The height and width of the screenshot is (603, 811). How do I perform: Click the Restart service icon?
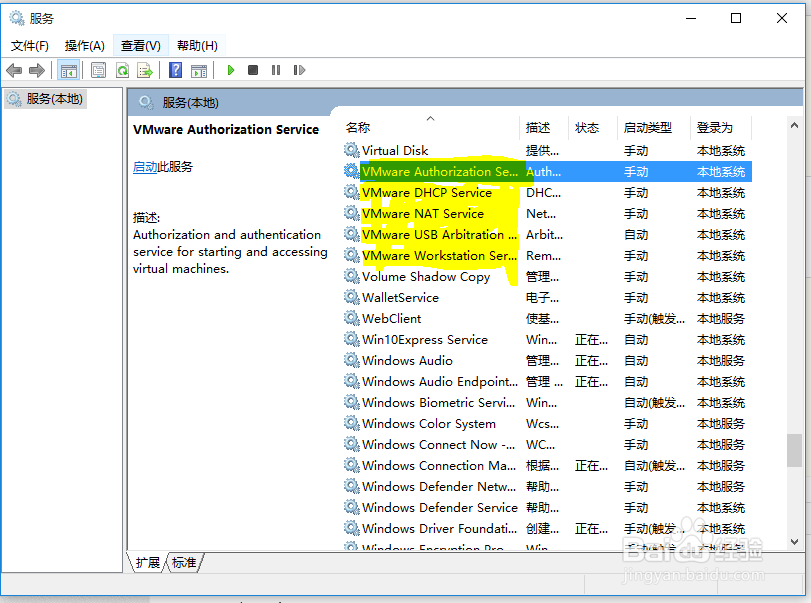[x=299, y=70]
